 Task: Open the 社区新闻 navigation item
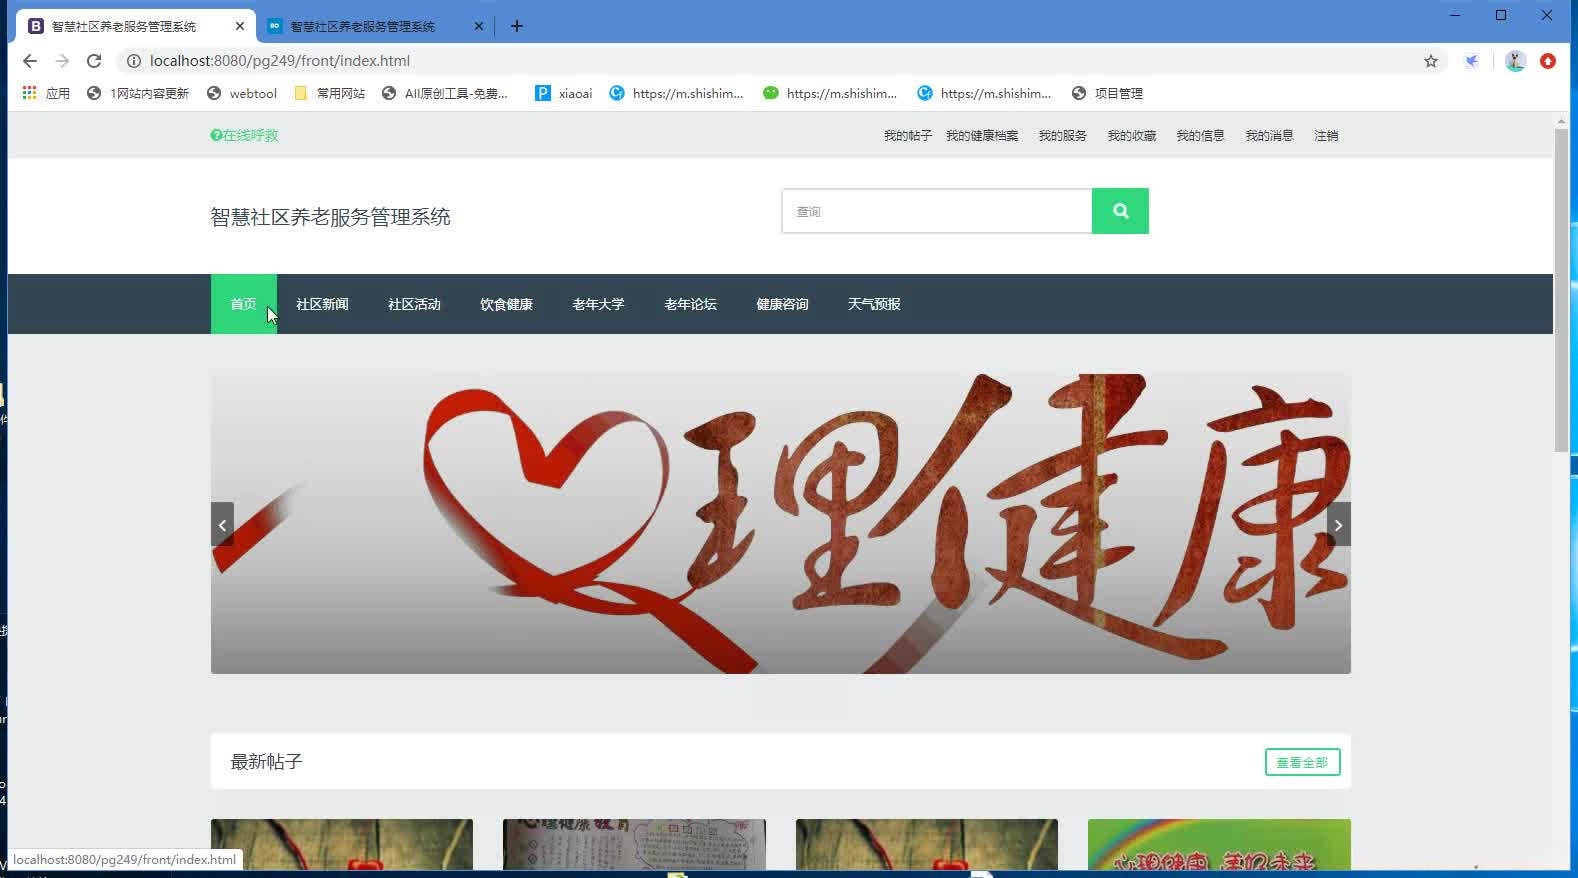tap(322, 304)
